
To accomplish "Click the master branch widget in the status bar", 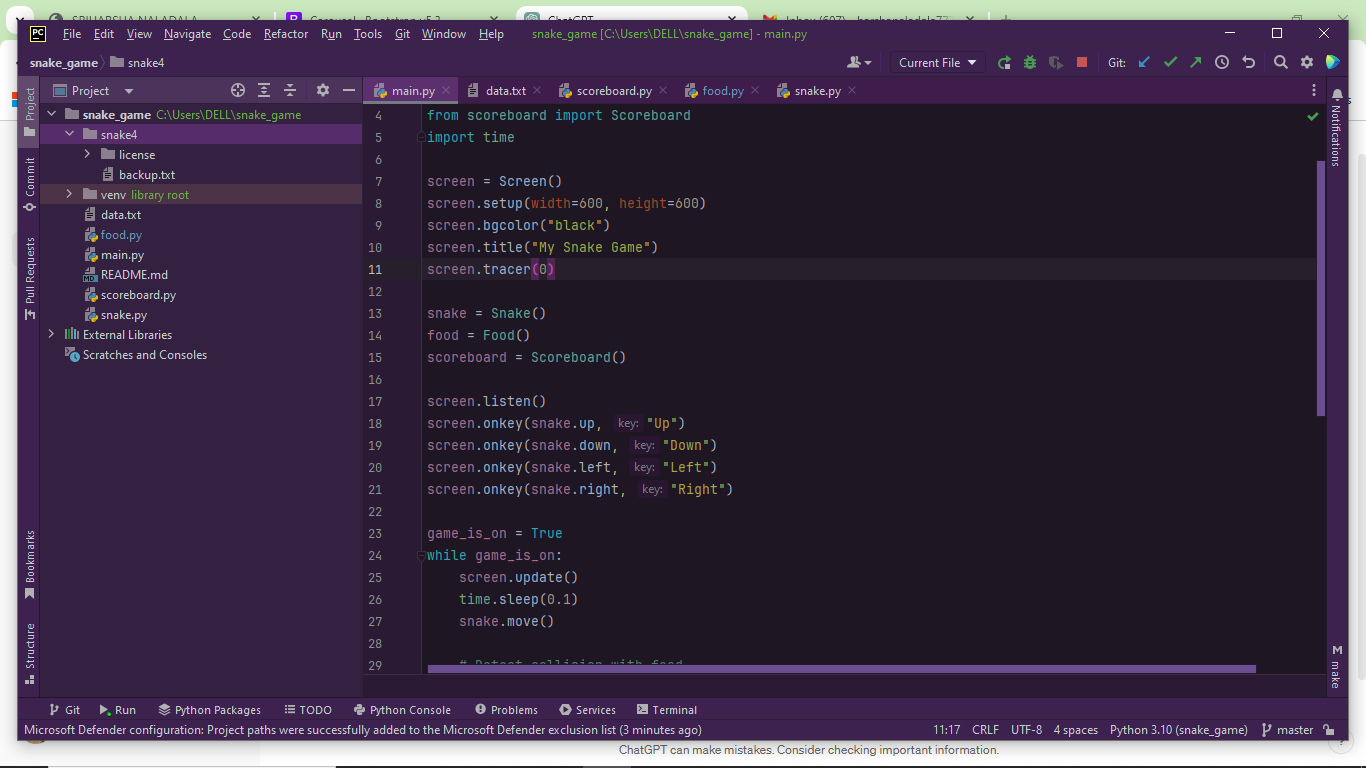I will [x=1287, y=730].
